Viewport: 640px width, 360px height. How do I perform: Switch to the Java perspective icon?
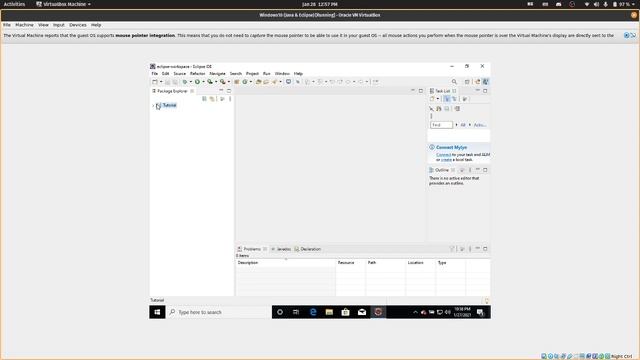[x=485, y=82]
